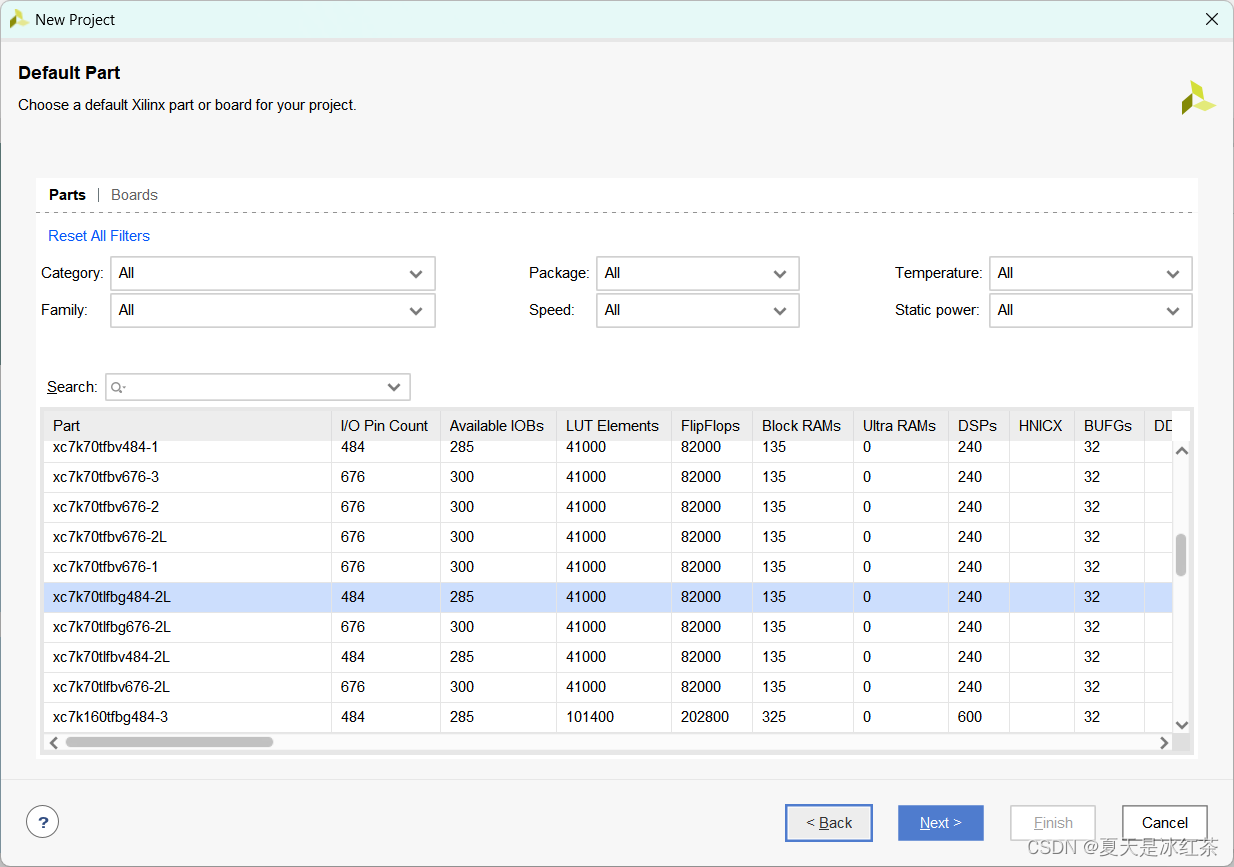Screen dimensions: 1234x867
Task: Click into the Search input field
Action: [257, 387]
